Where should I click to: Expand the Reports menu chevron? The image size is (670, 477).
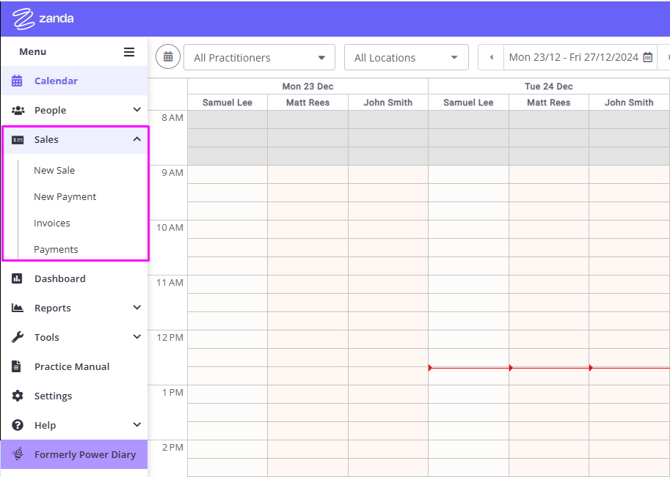tap(137, 308)
